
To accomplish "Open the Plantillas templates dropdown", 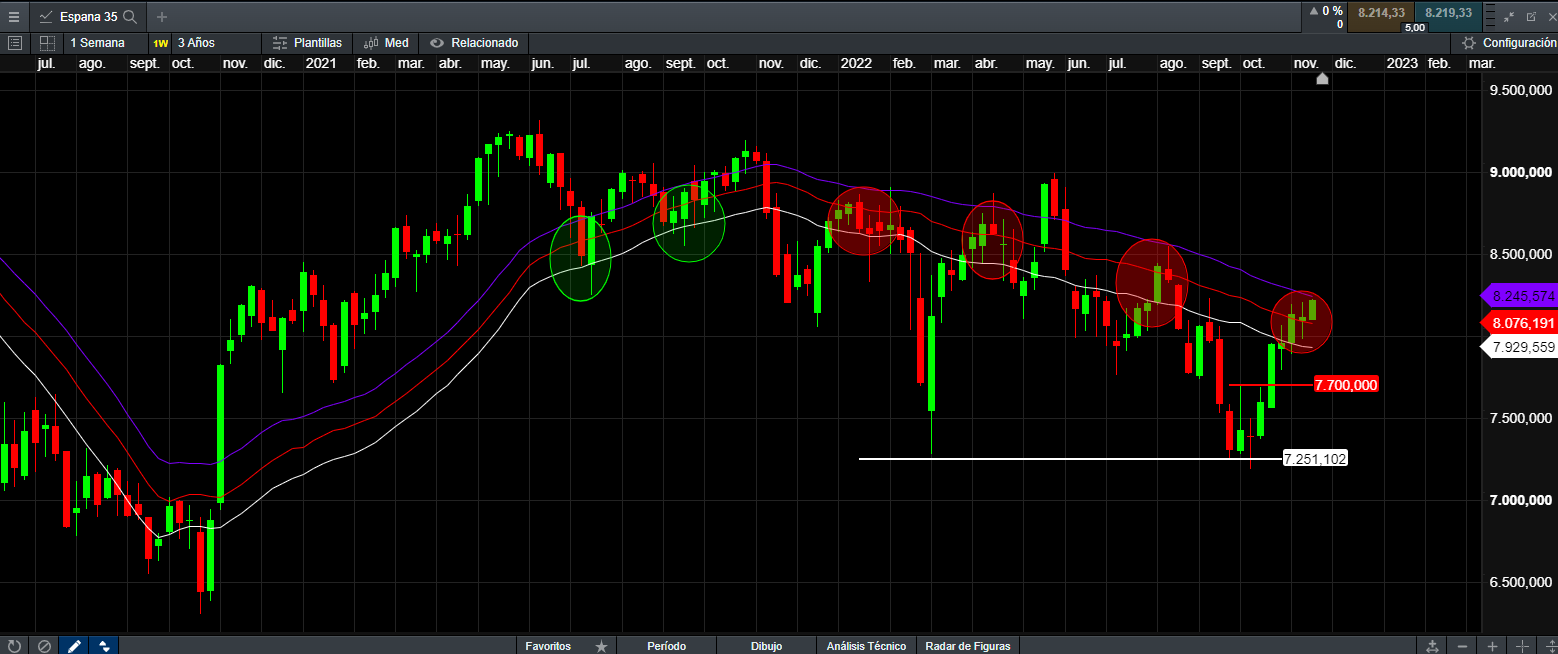I will 308,43.
